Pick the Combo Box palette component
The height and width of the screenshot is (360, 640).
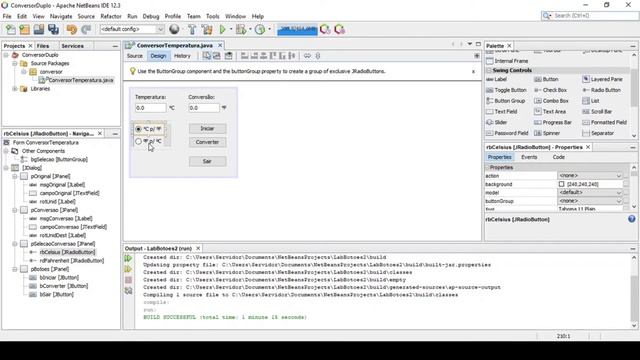point(551,100)
